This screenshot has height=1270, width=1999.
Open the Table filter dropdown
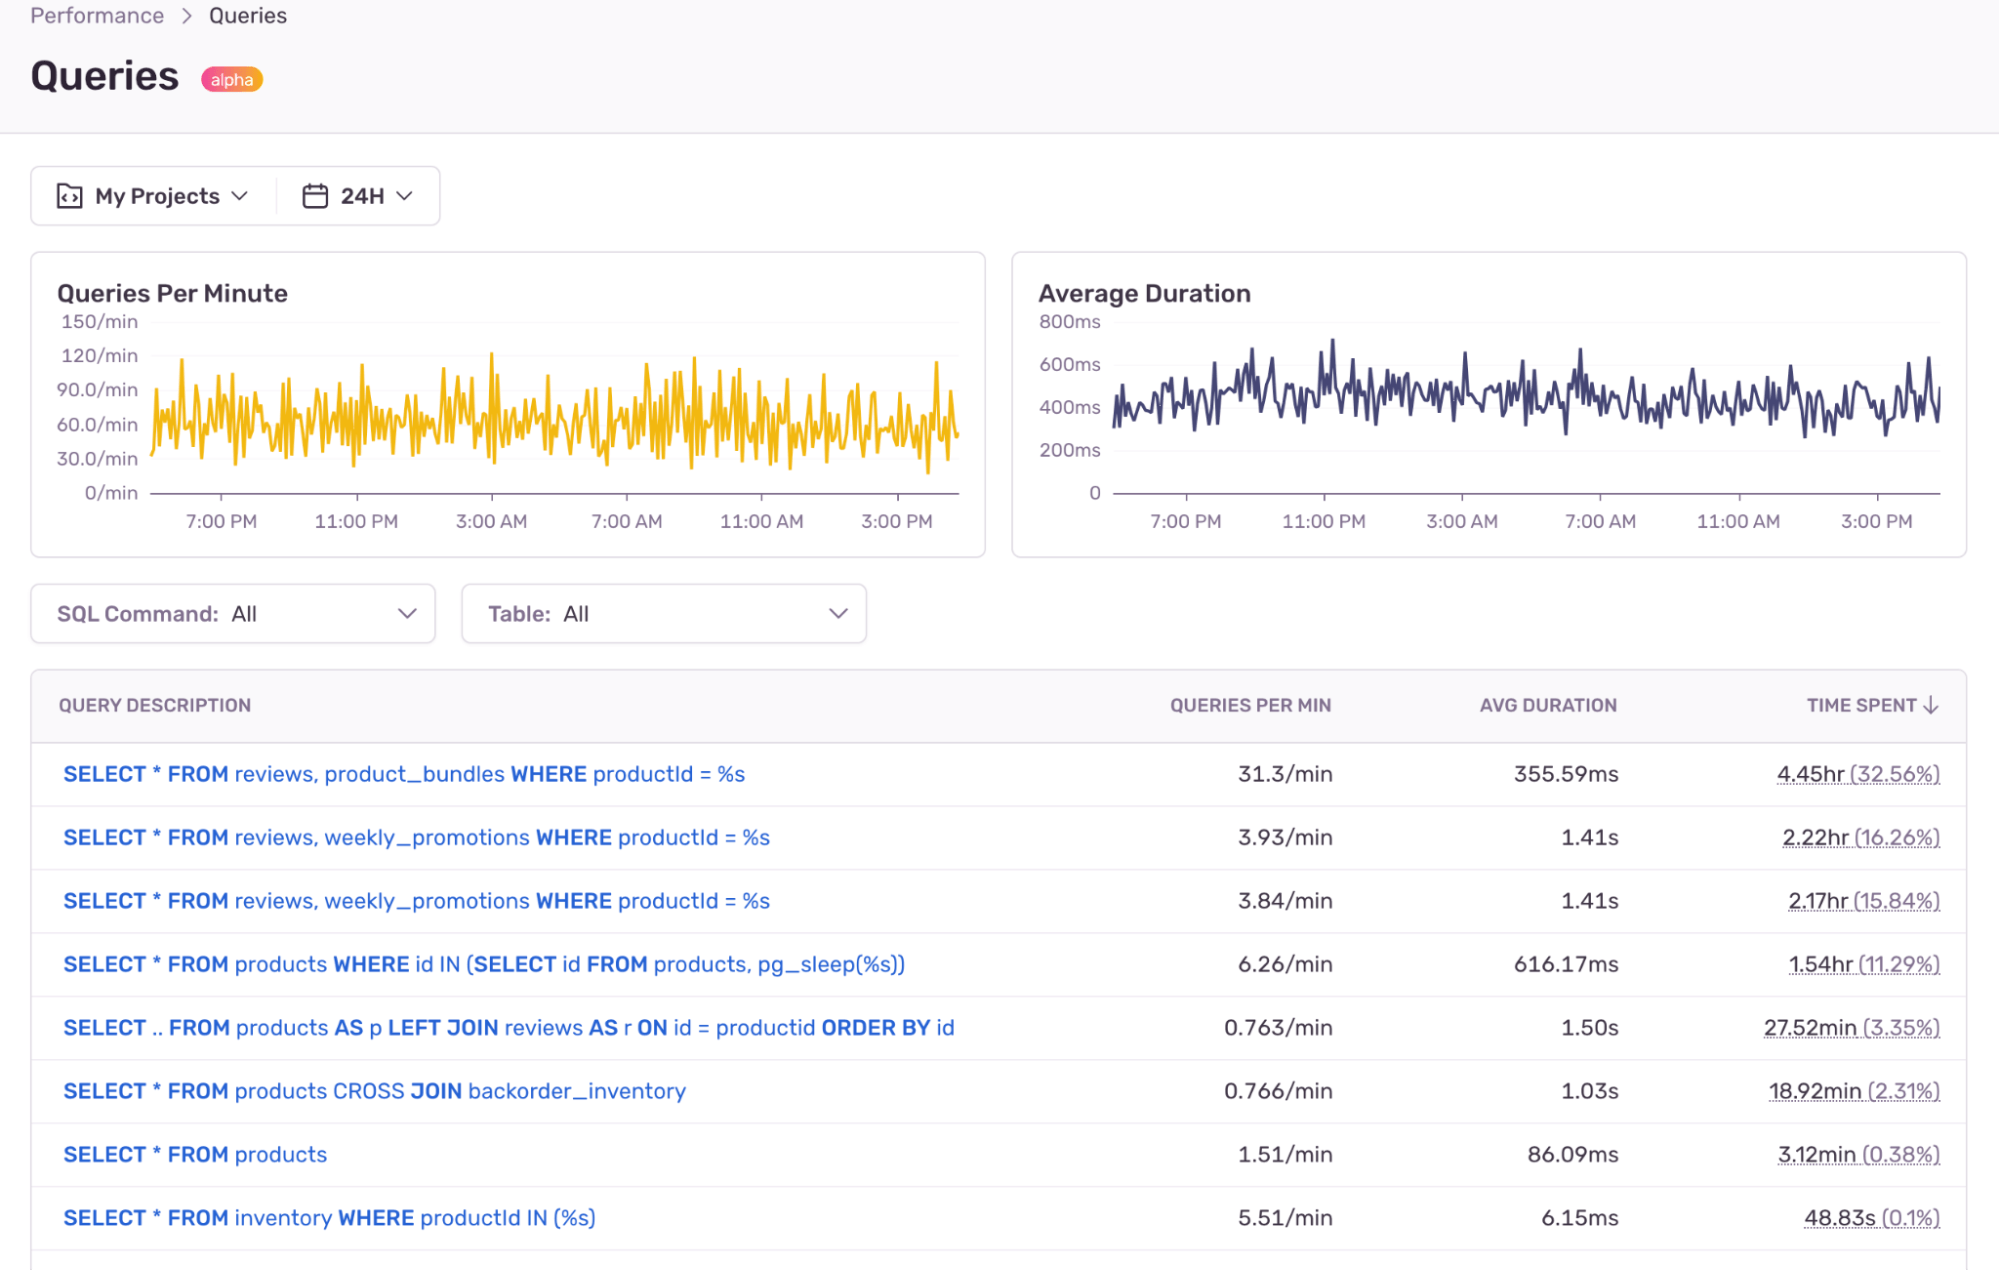point(663,614)
